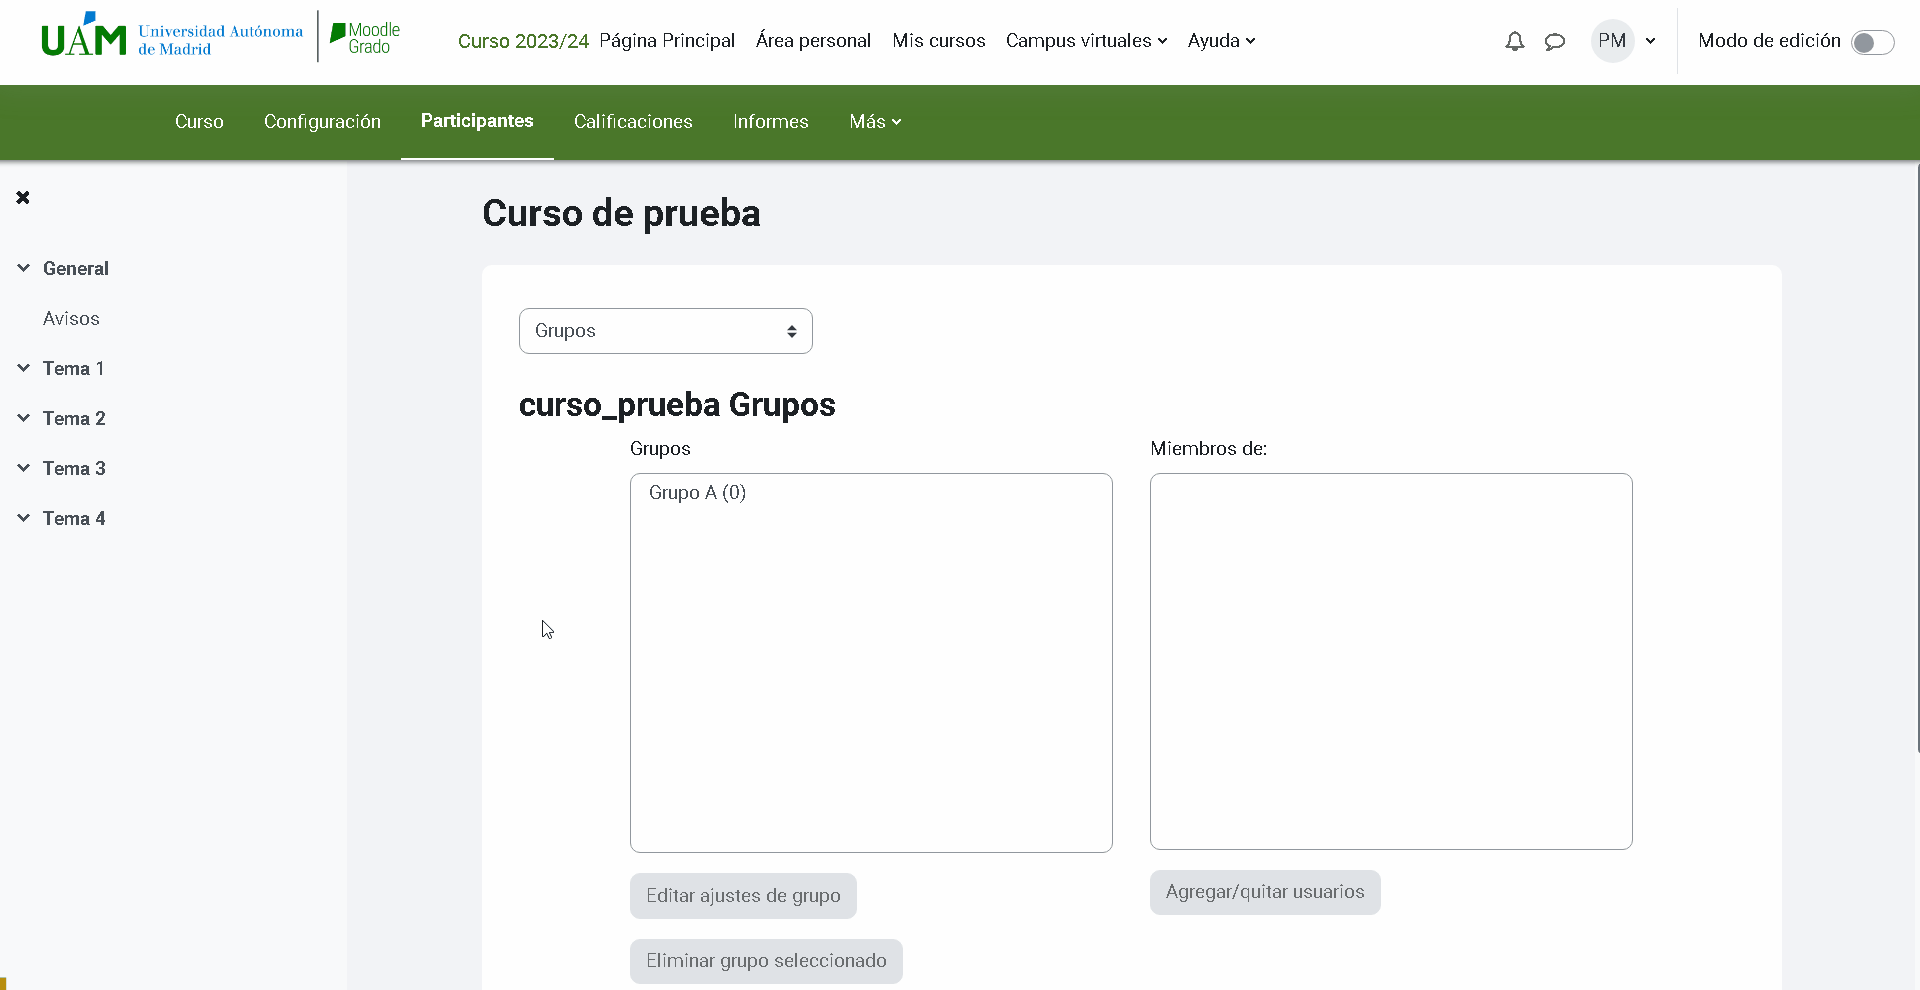Expand the Ayuda menu

(x=1220, y=41)
